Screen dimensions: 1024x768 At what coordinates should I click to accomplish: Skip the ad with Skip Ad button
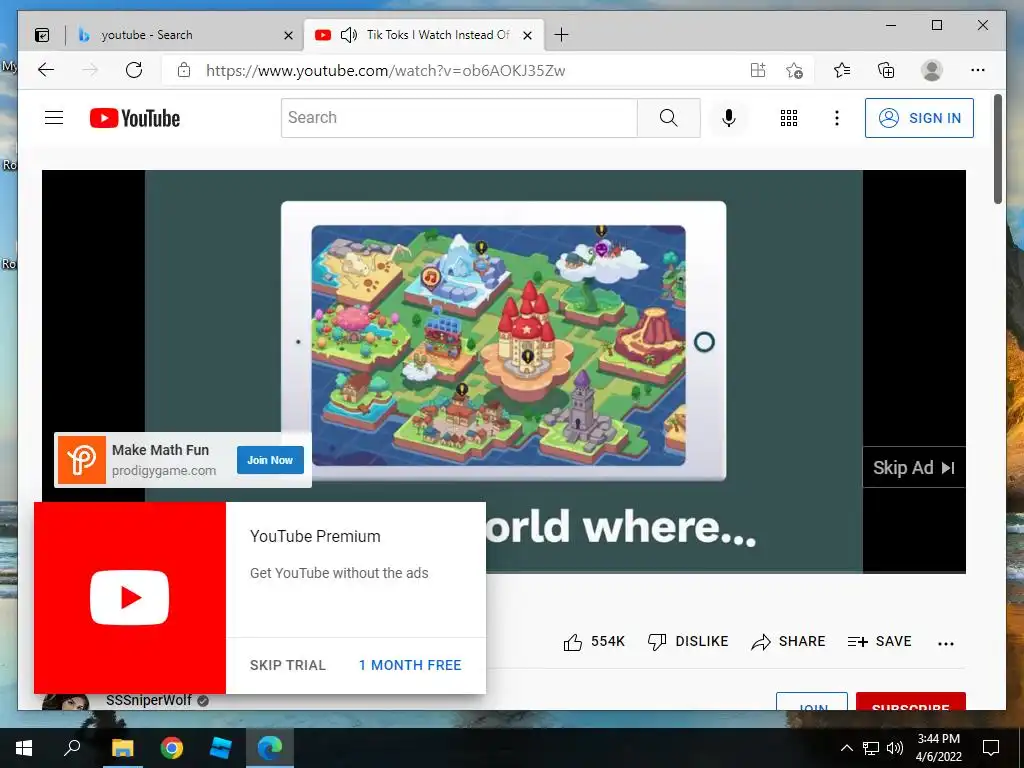click(914, 468)
